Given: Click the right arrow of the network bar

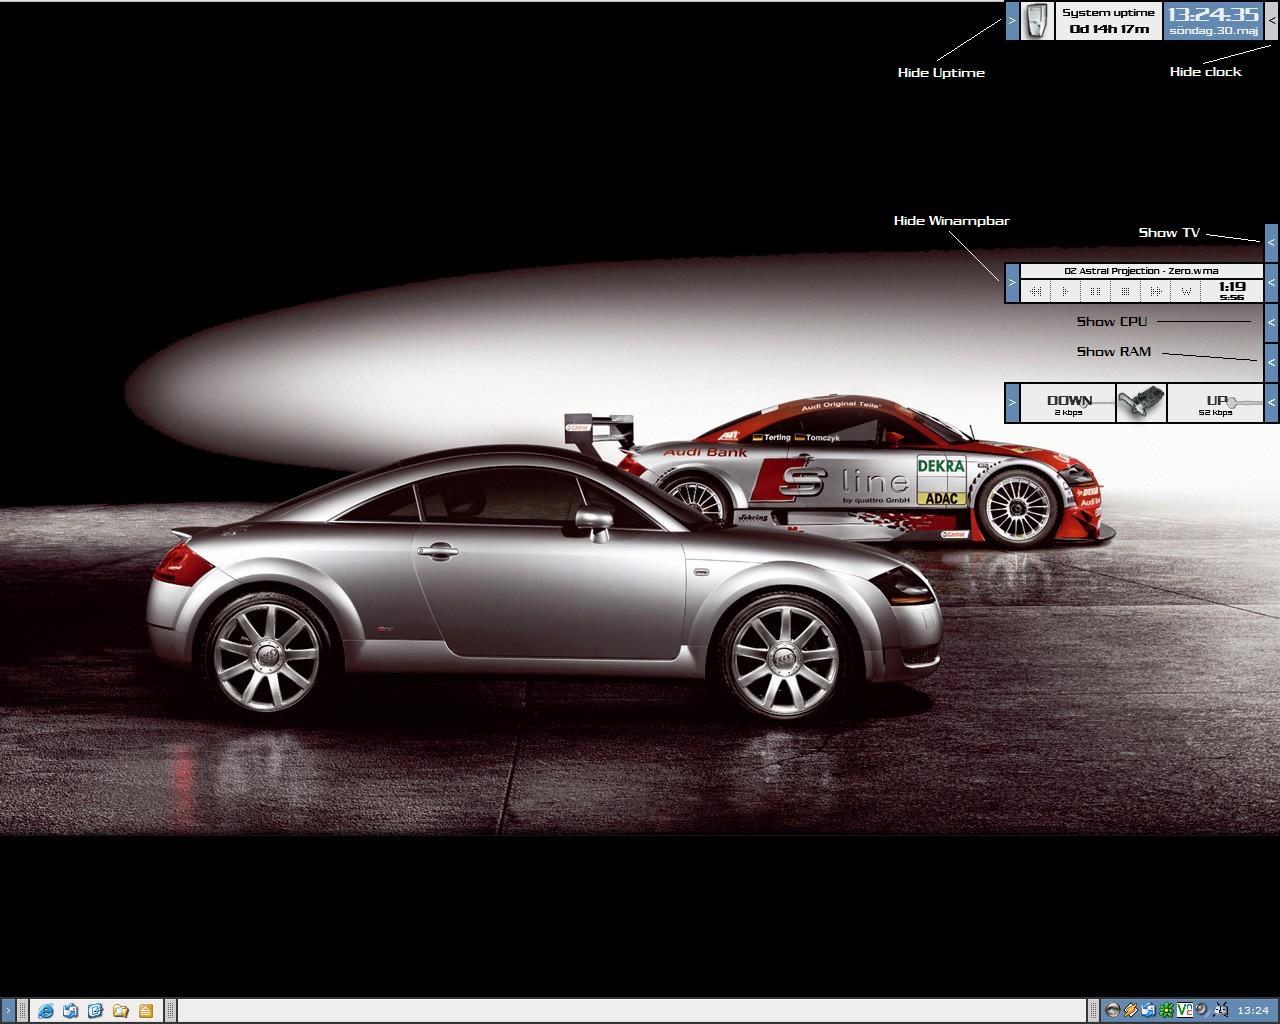Looking at the screenshot, I should (x=1272, y=403).
